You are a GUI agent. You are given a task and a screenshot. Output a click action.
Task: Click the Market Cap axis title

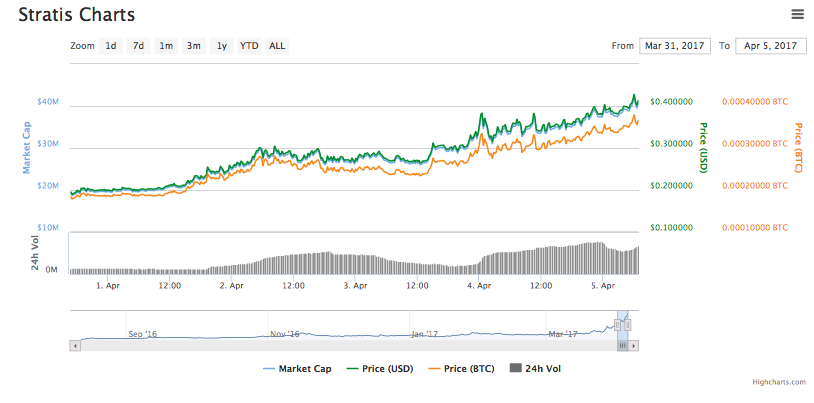26,147
